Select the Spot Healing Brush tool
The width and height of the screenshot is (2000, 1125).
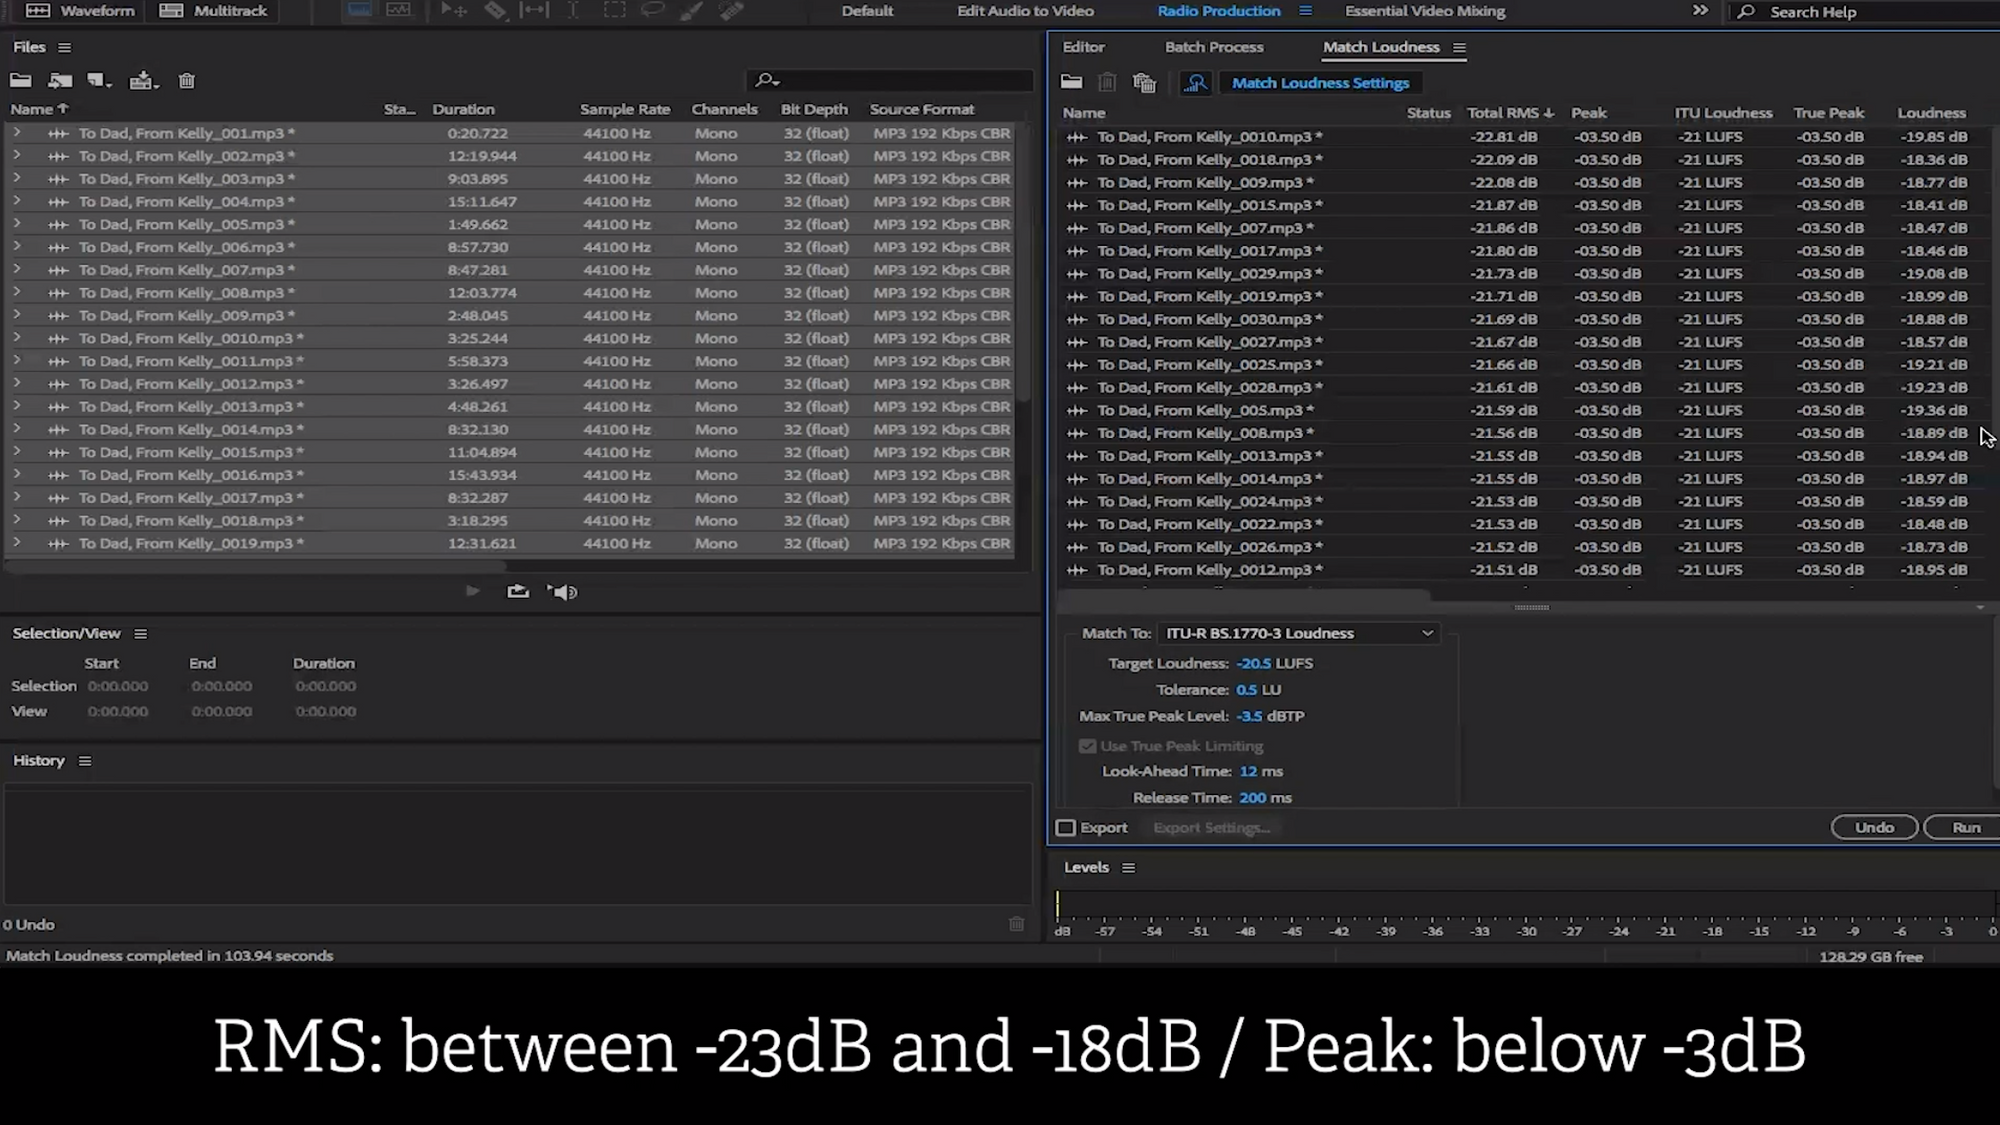click(732, 10)
